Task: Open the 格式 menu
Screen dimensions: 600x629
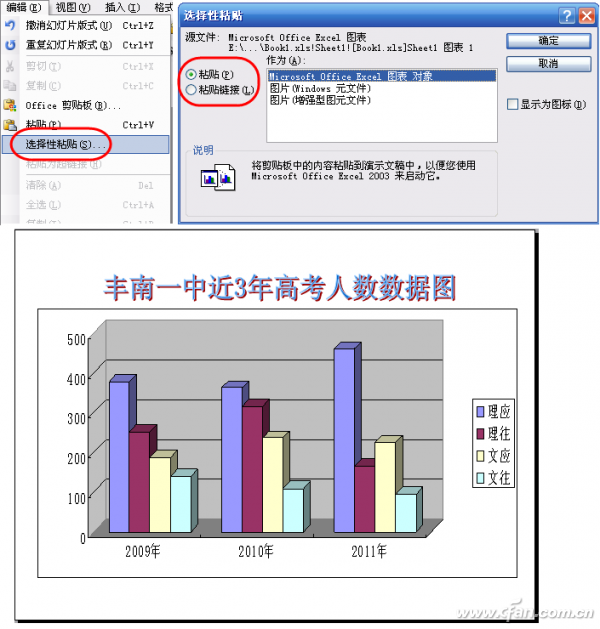Action: coord(164,7)
